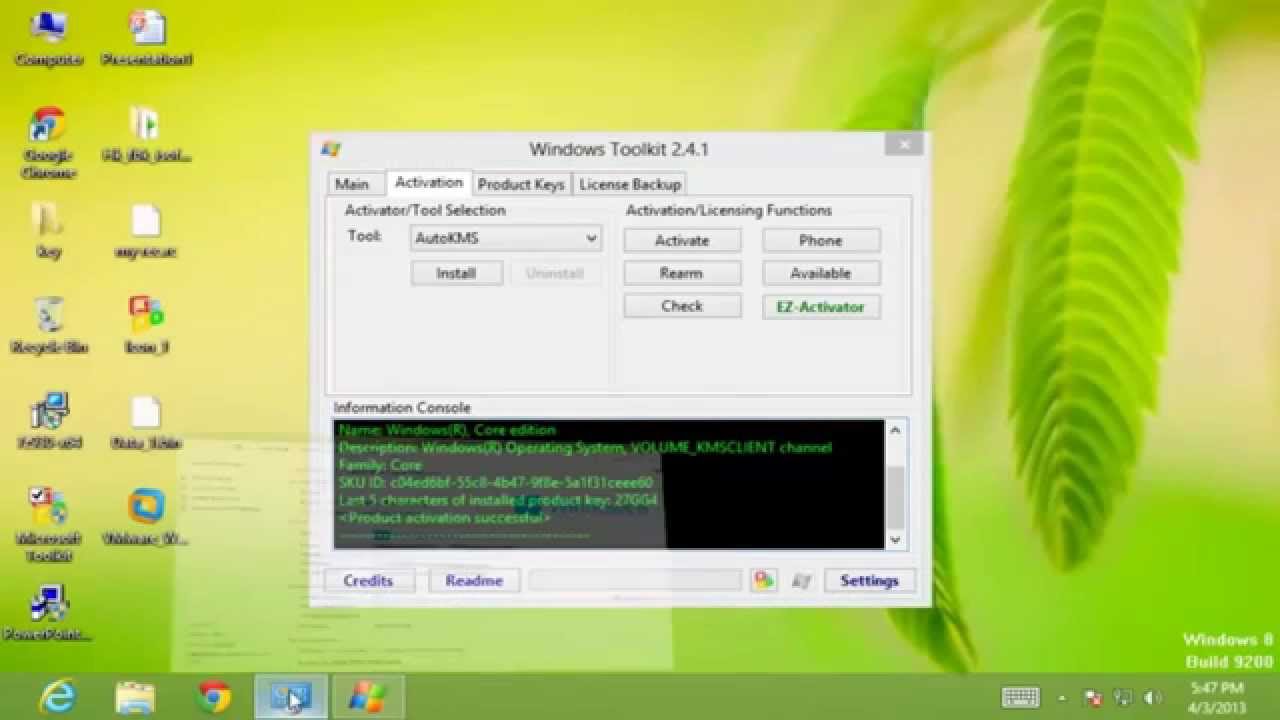
Task: Show hidden system tray icons
Action: [x=1062, y=698]
